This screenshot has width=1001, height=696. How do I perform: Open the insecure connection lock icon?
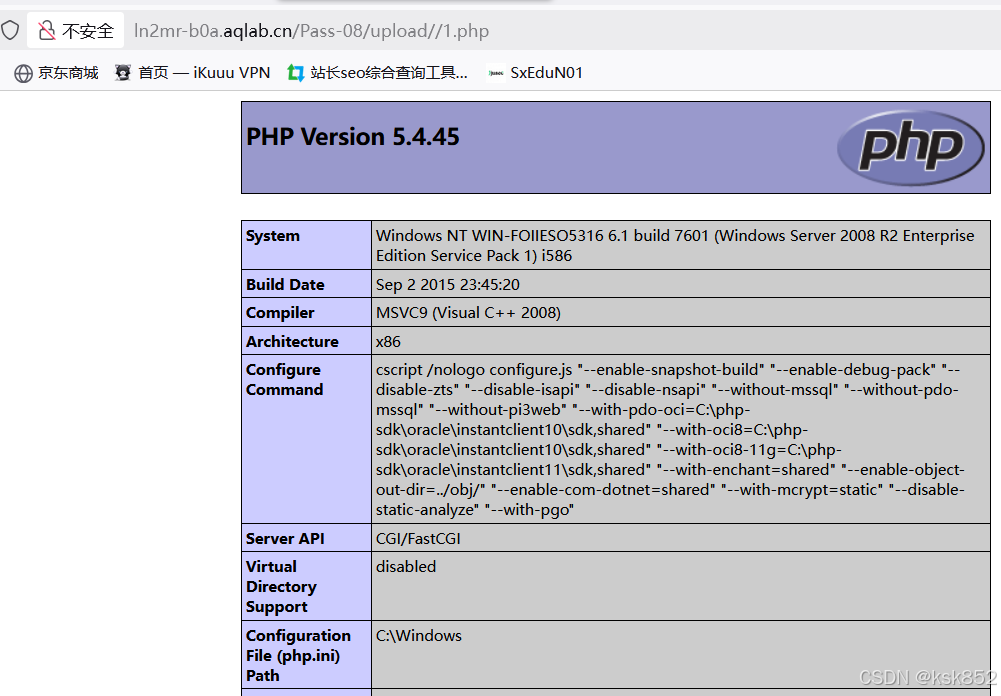[x=47, y=30]
